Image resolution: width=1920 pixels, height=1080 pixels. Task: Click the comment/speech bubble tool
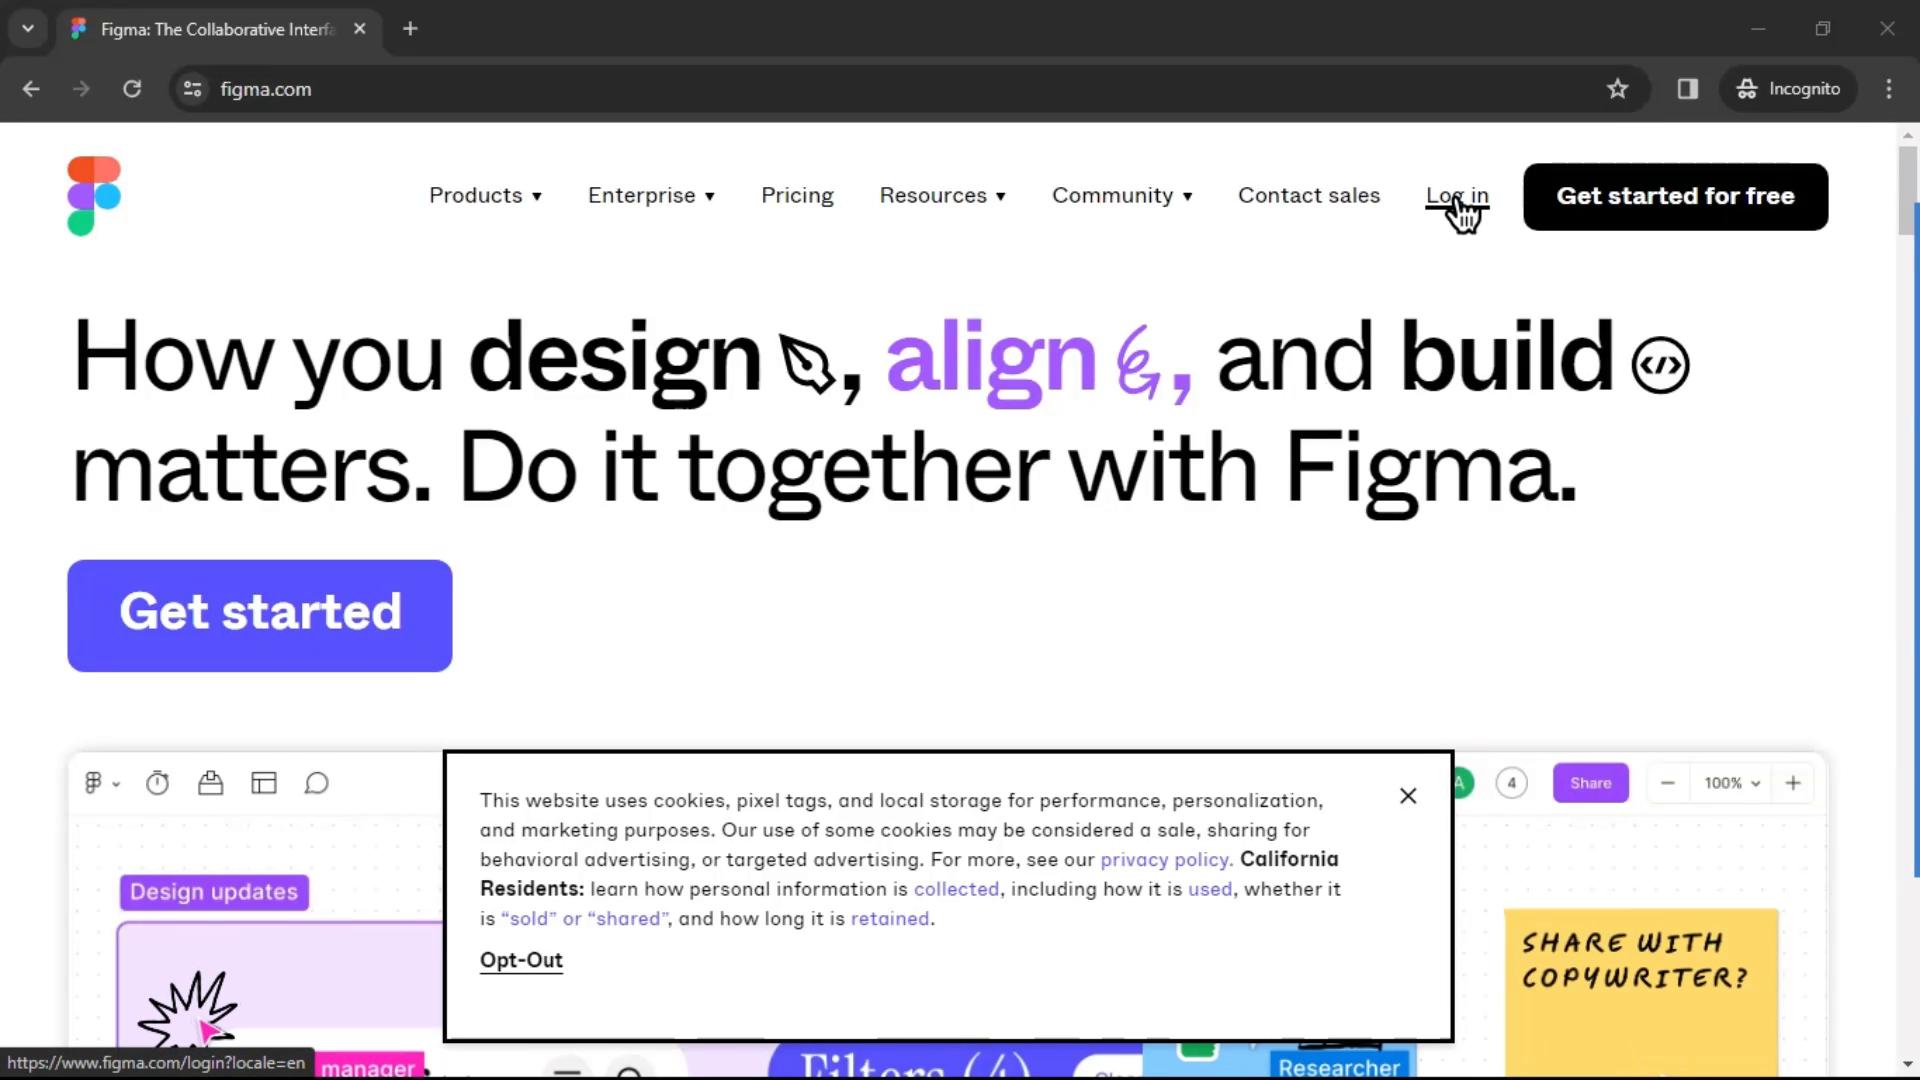tap(316, 783)
